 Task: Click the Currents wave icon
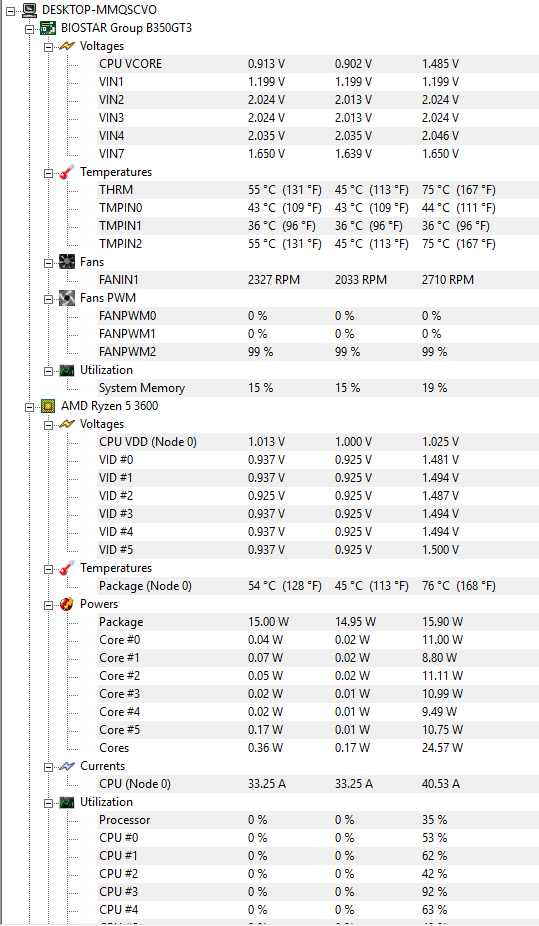[67, 766]
